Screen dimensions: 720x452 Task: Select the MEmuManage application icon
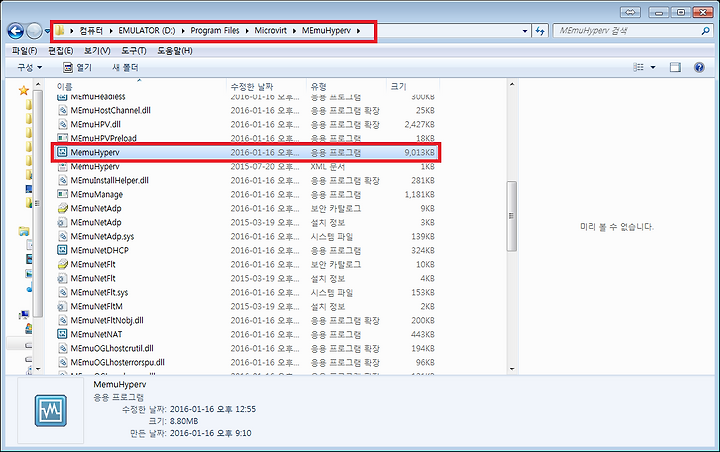click(62, 194)
